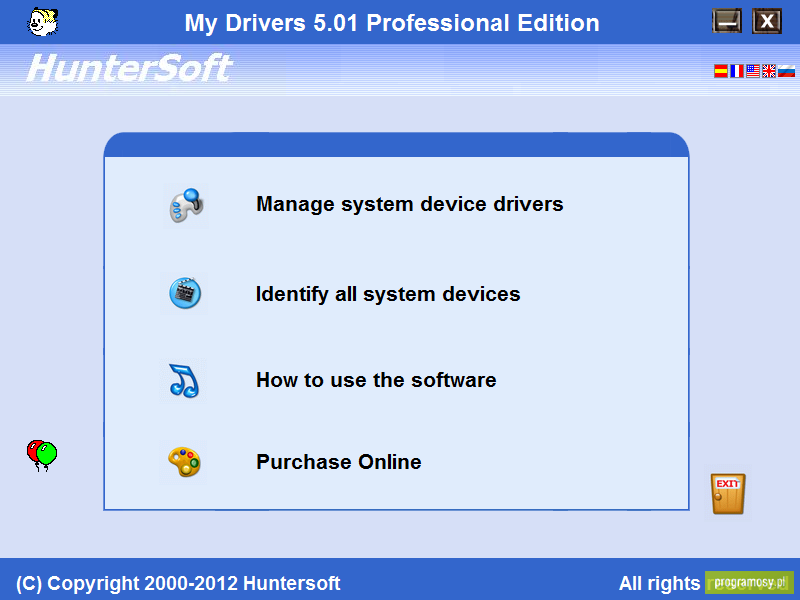Click the HunterSoft logo banner
800x600 pixels.
pos(129,68)
